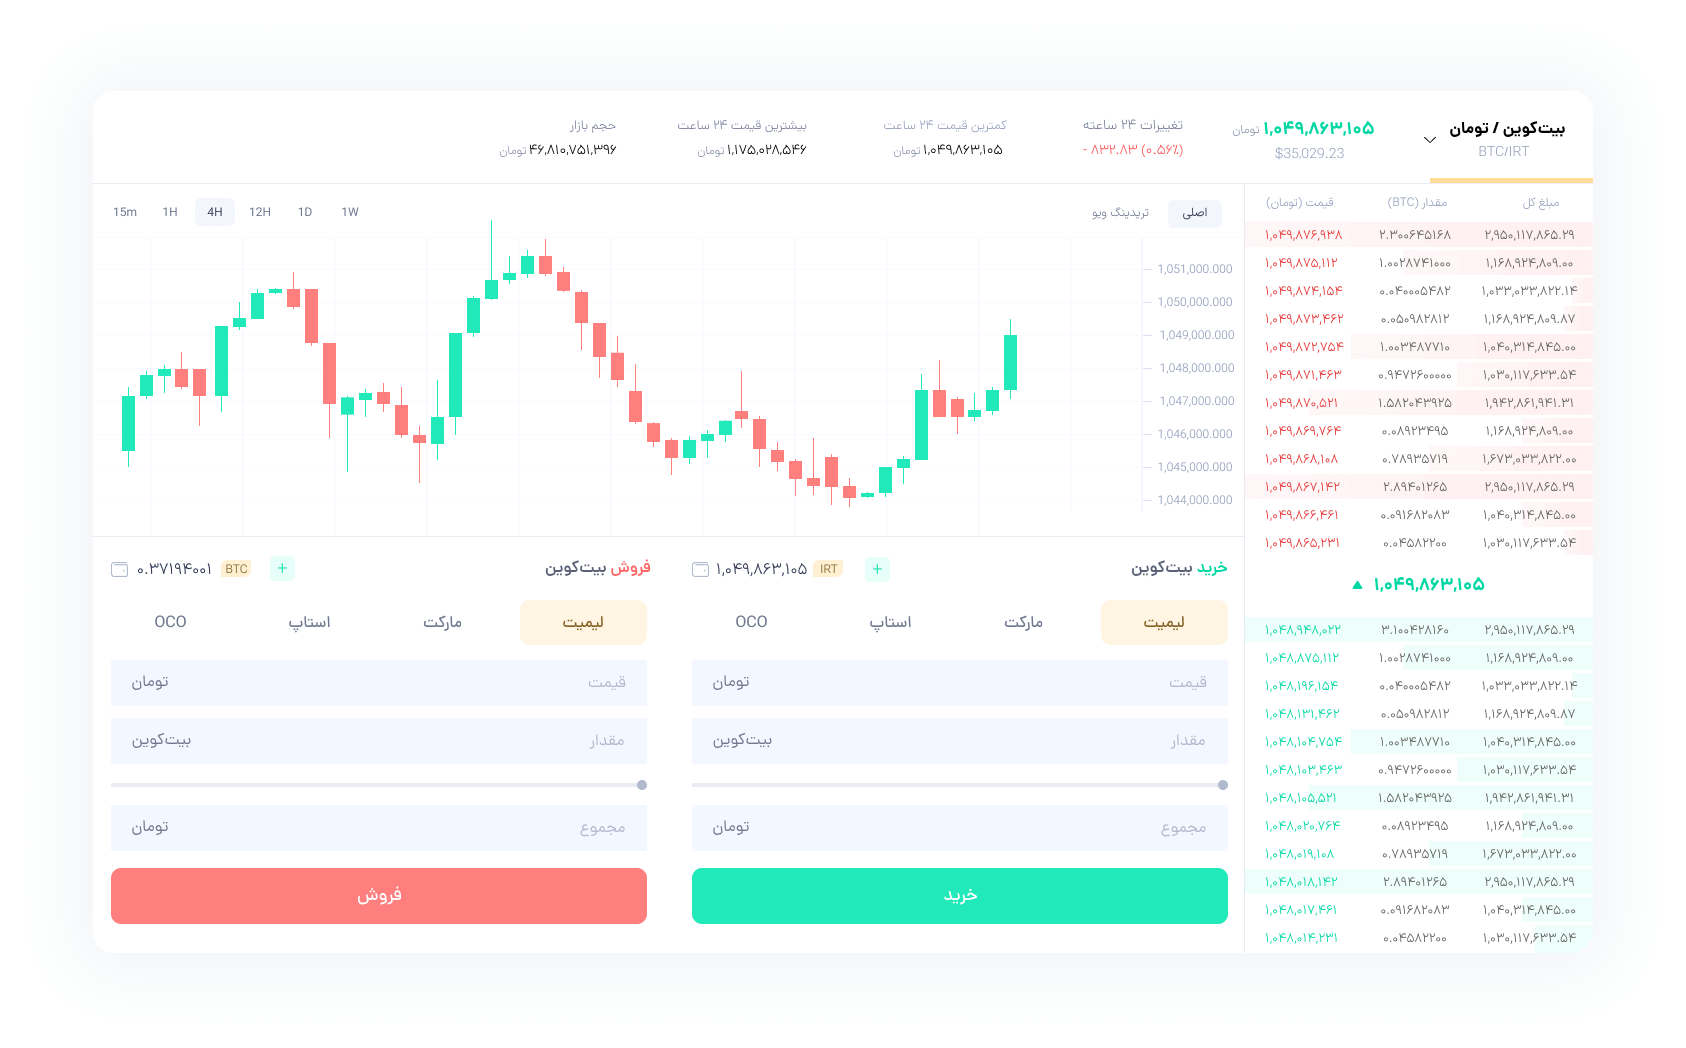Viewport: 1686px width, 1048px height.
Task: Focus the مقدار amount field in buy panel
Action: pos(960,741)
